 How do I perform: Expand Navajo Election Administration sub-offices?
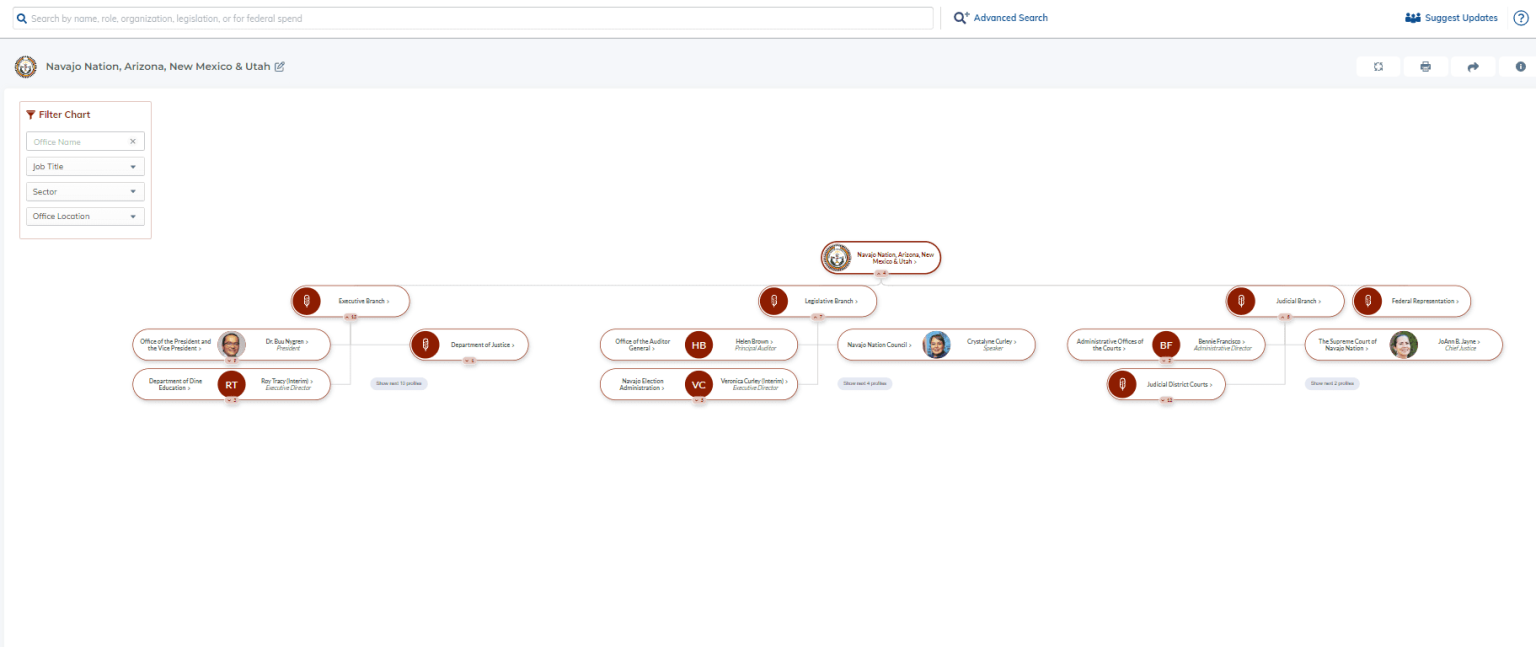699,400
